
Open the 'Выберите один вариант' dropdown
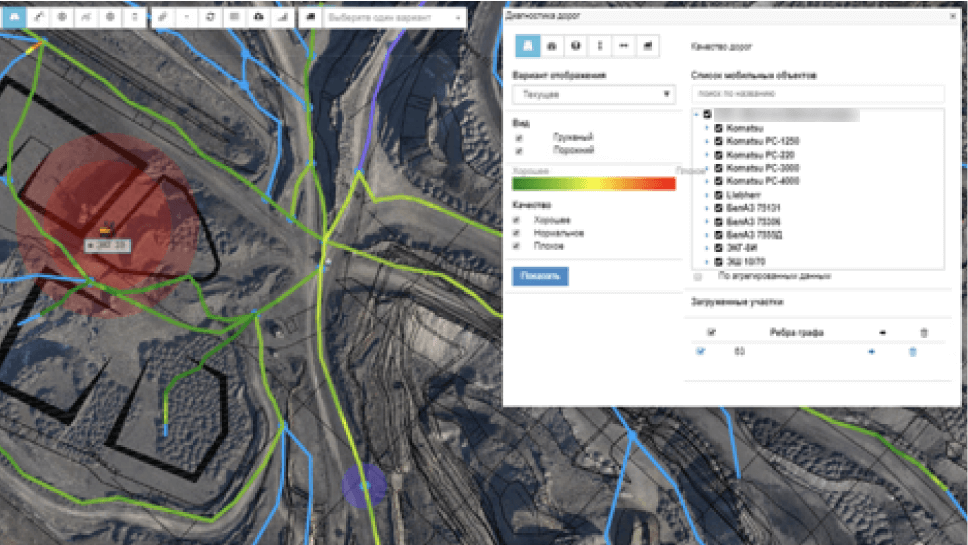396,17
